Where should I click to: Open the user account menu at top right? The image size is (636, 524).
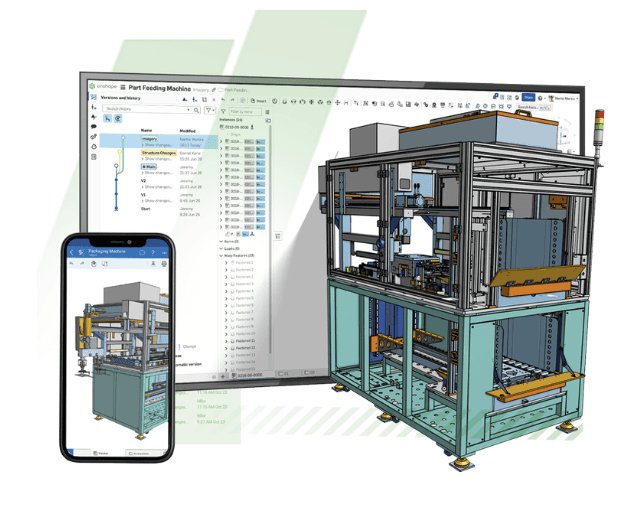click(563, 98)
